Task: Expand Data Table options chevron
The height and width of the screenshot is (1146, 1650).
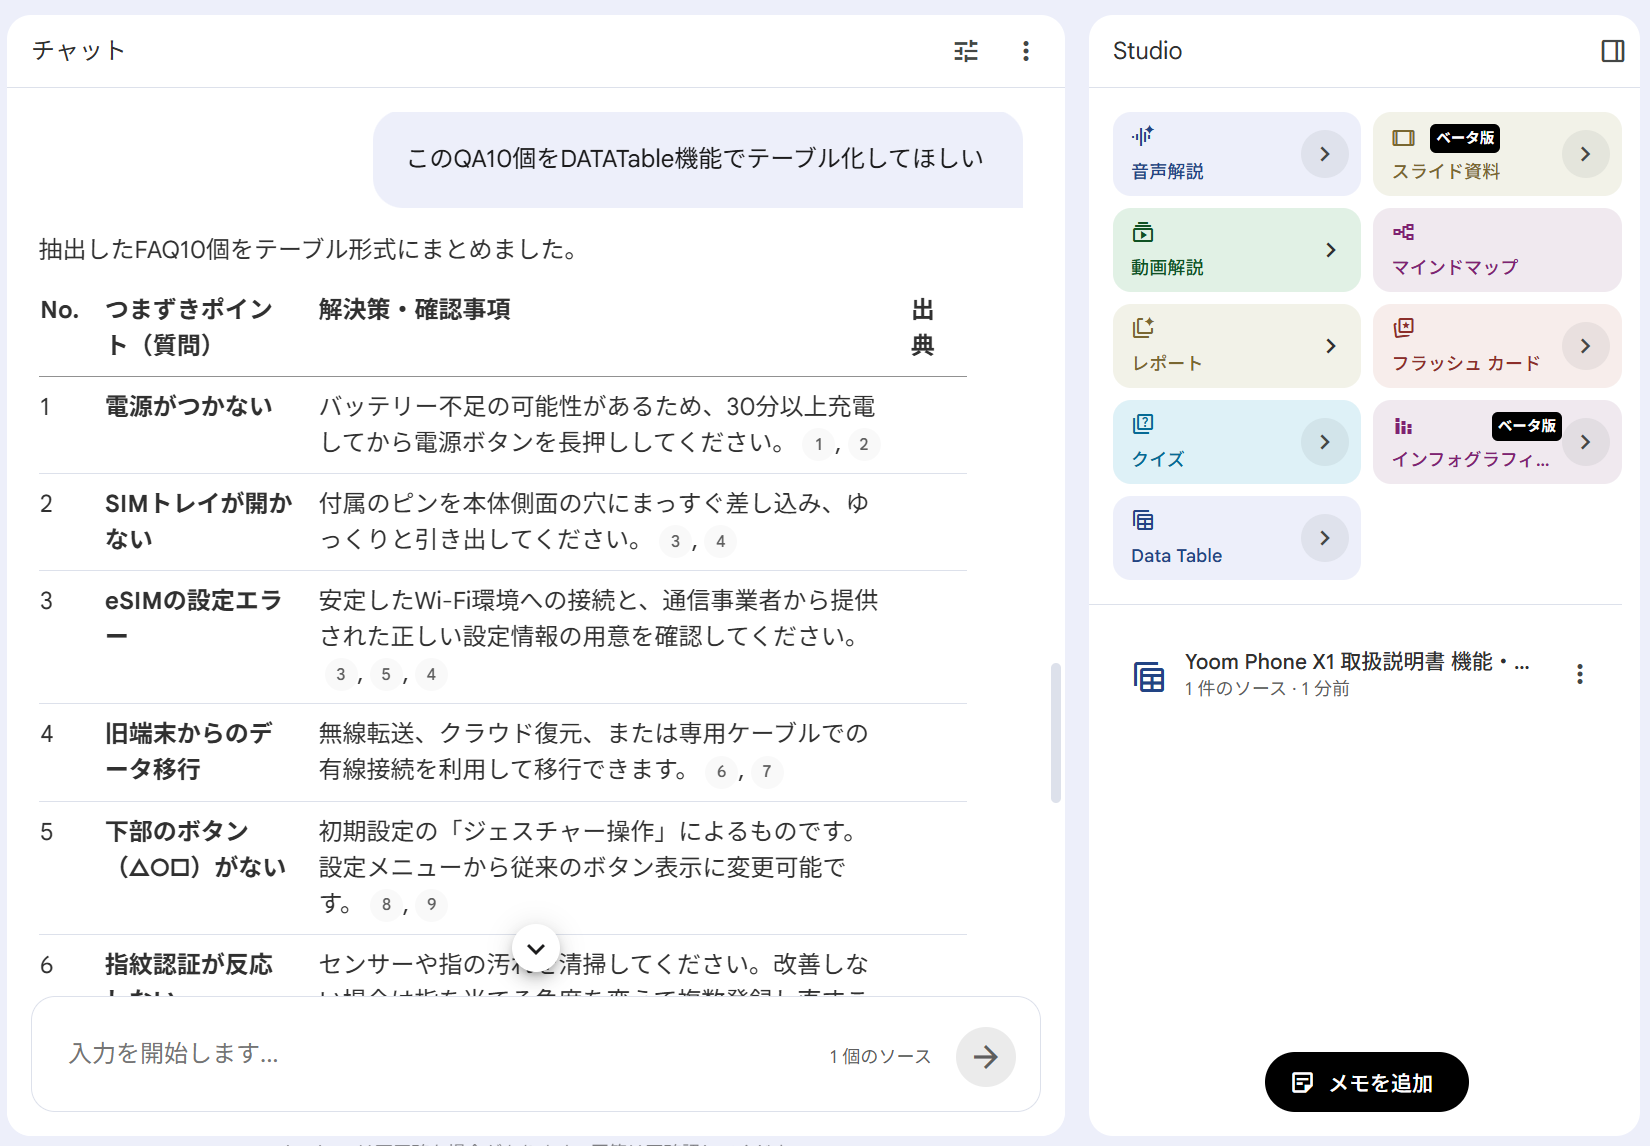Action: (1325, 538)
